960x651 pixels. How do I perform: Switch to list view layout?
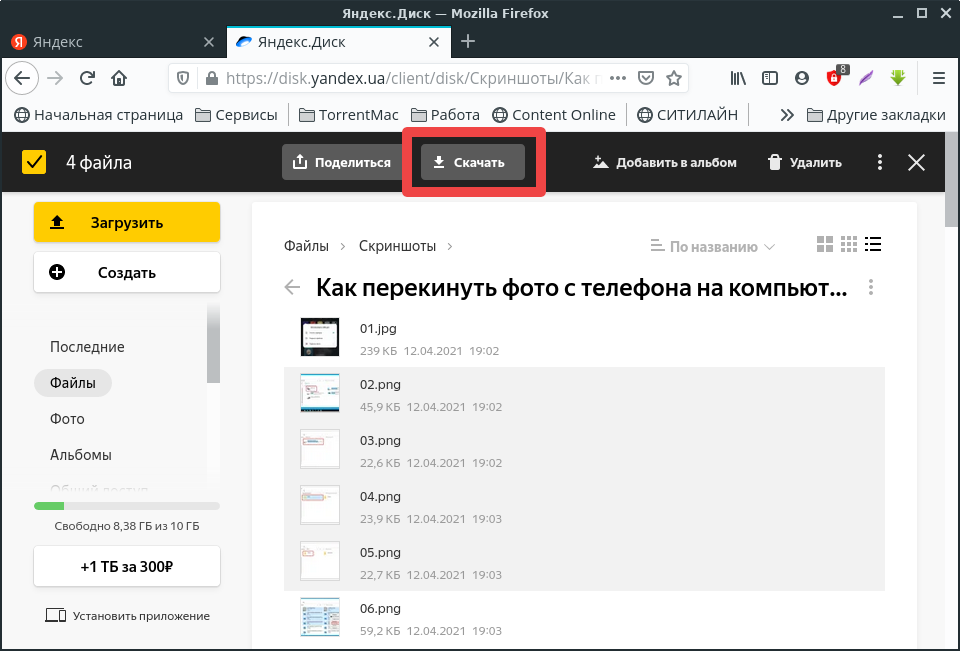click(873, 245)
